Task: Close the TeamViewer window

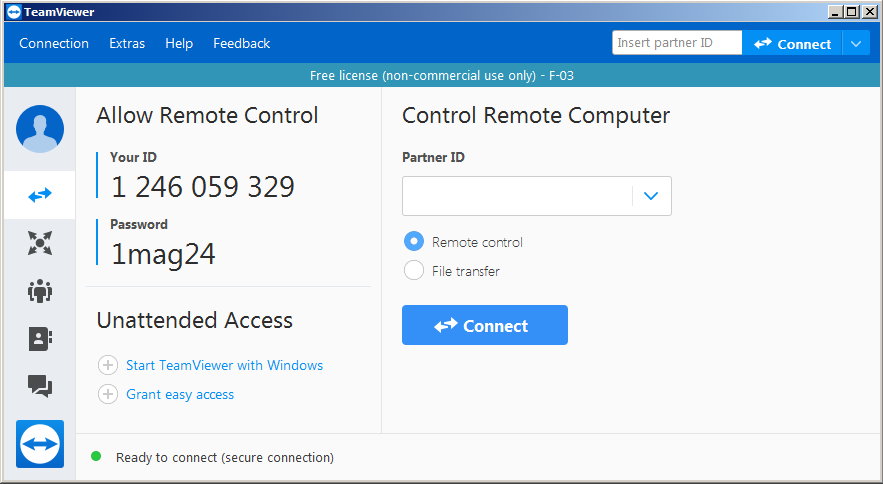Action: [869, 11]
